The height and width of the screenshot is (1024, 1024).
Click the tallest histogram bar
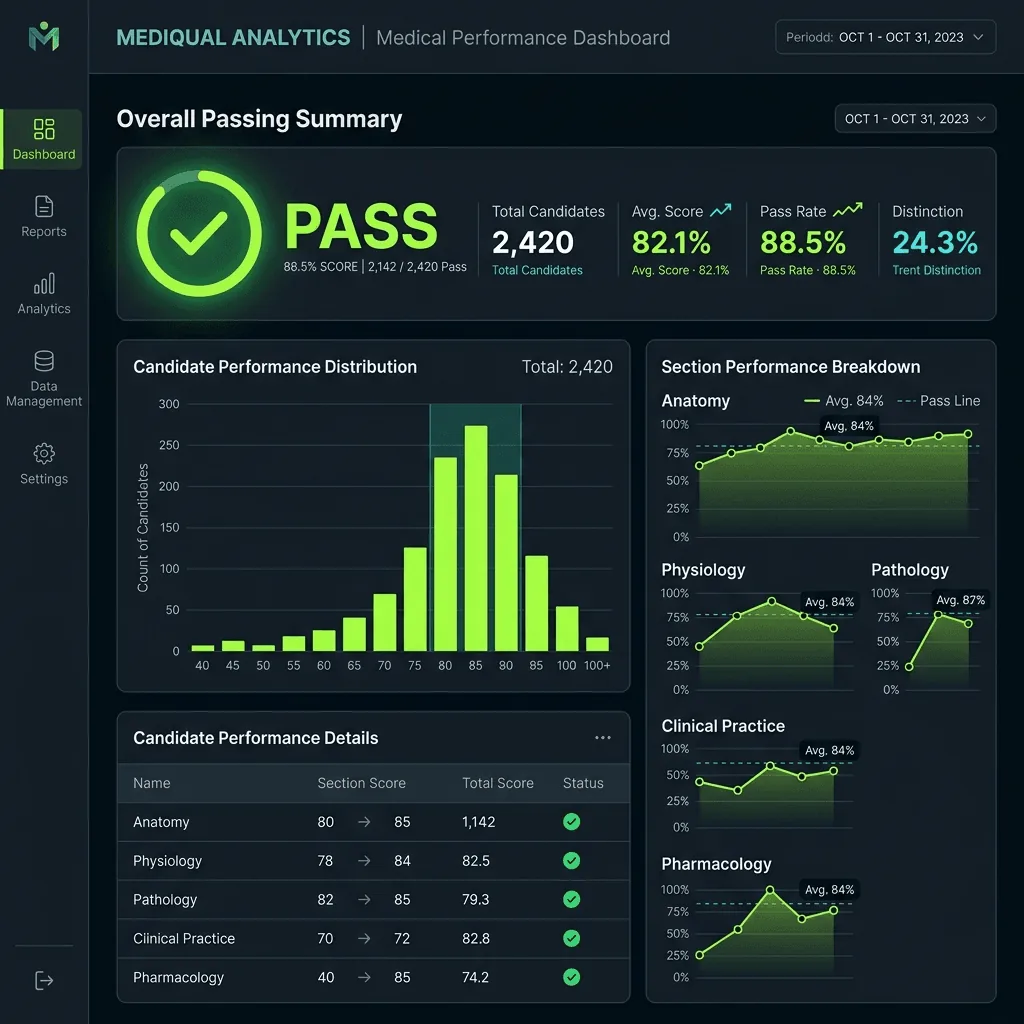click(x=475, y=538)
